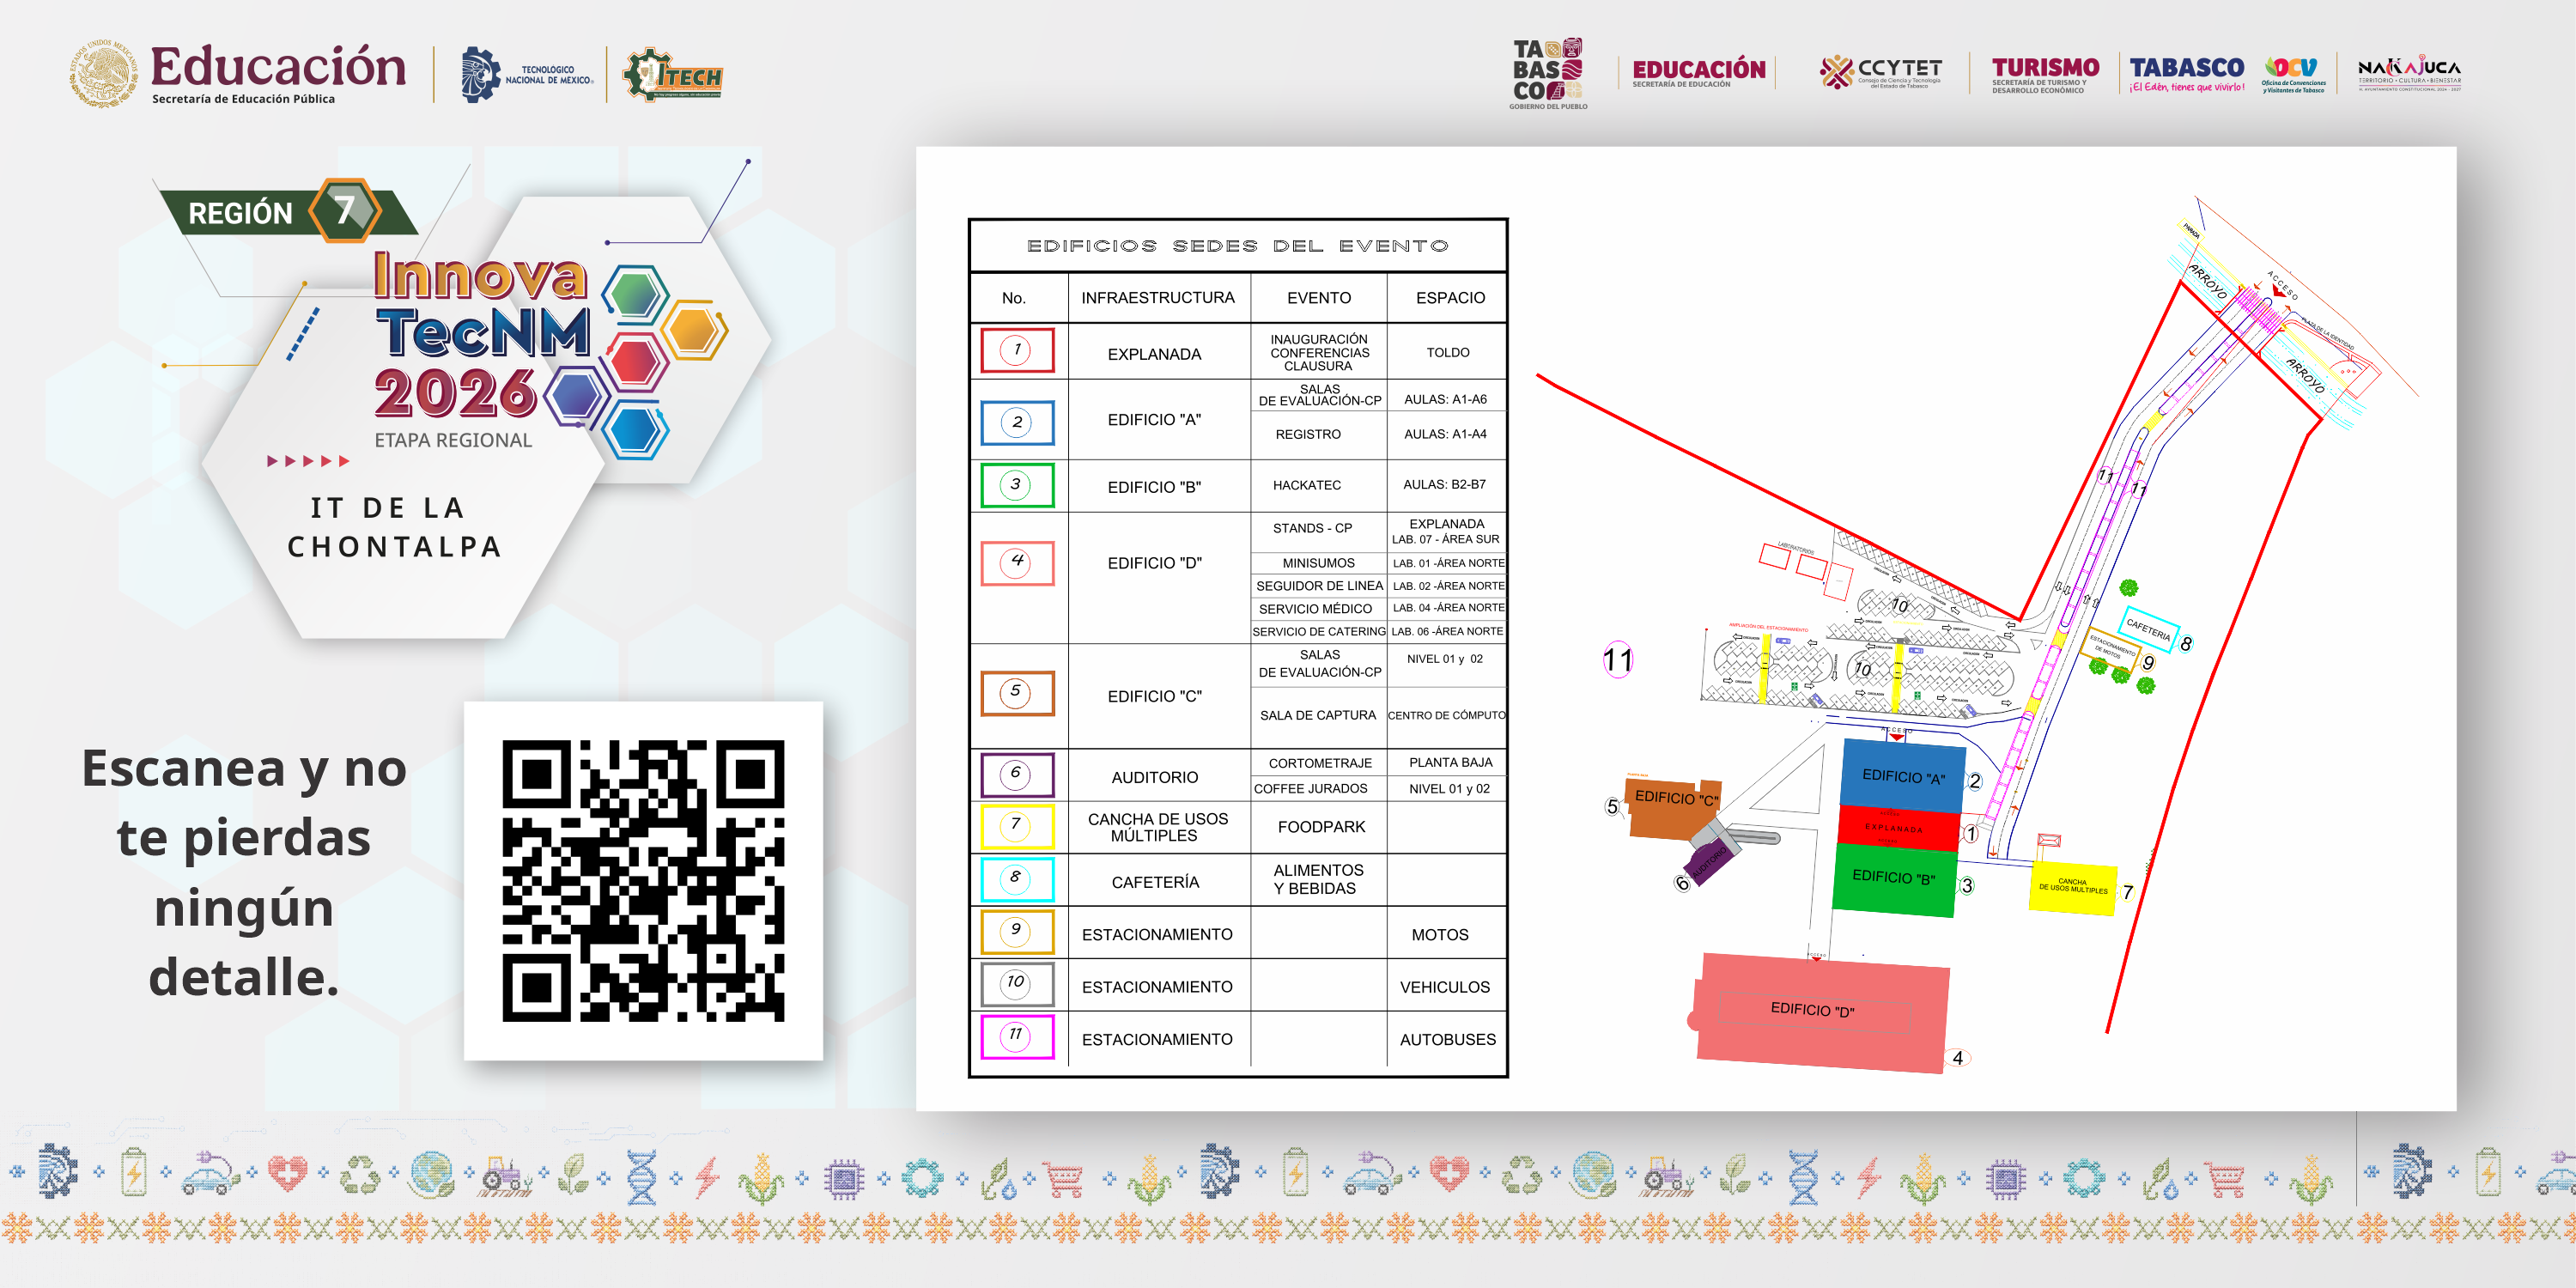Click the table title "EDIFICIOS SEDES DEL EVENTO"
The width and height of the screenshot is (2576, 1288).
[1237, 246]
